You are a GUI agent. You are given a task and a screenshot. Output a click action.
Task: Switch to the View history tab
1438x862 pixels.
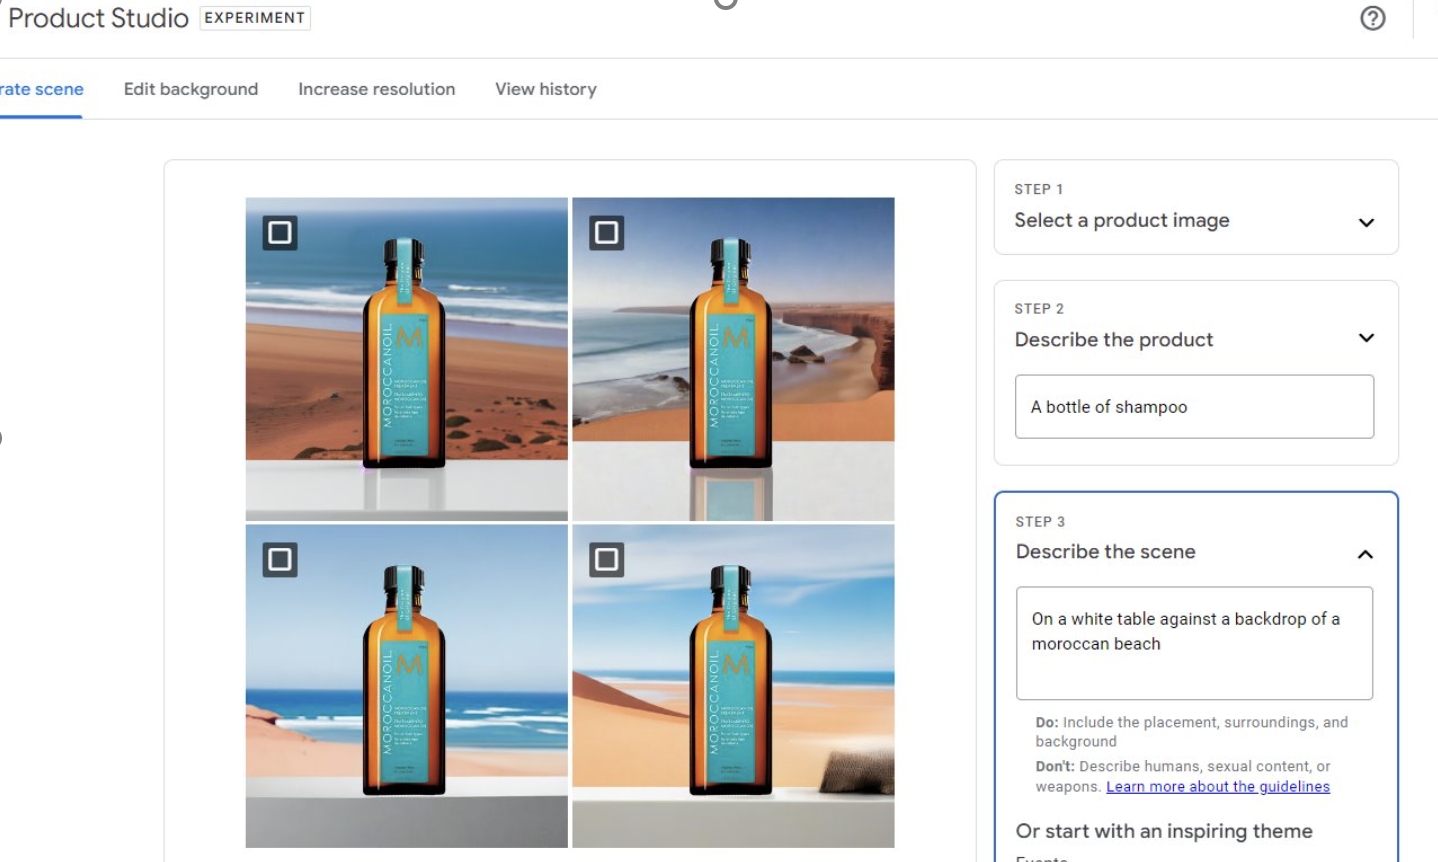pos(545,89)
